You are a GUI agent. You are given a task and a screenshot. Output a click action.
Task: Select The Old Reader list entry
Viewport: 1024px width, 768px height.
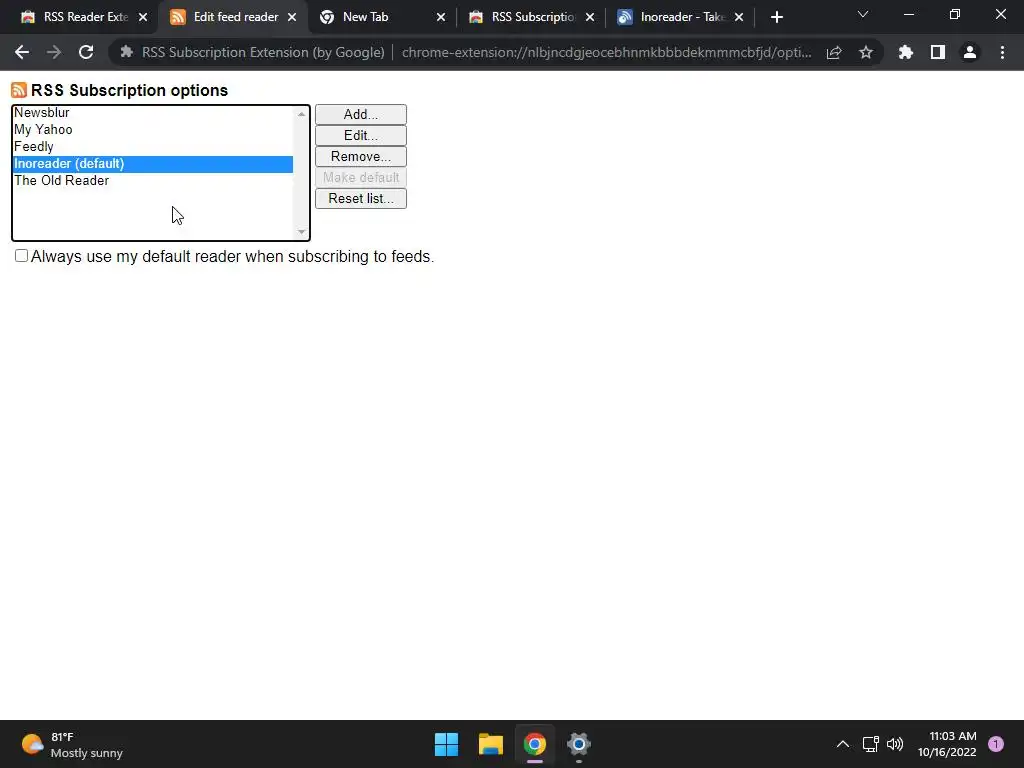pyautogui.click(x=153, y=180)
